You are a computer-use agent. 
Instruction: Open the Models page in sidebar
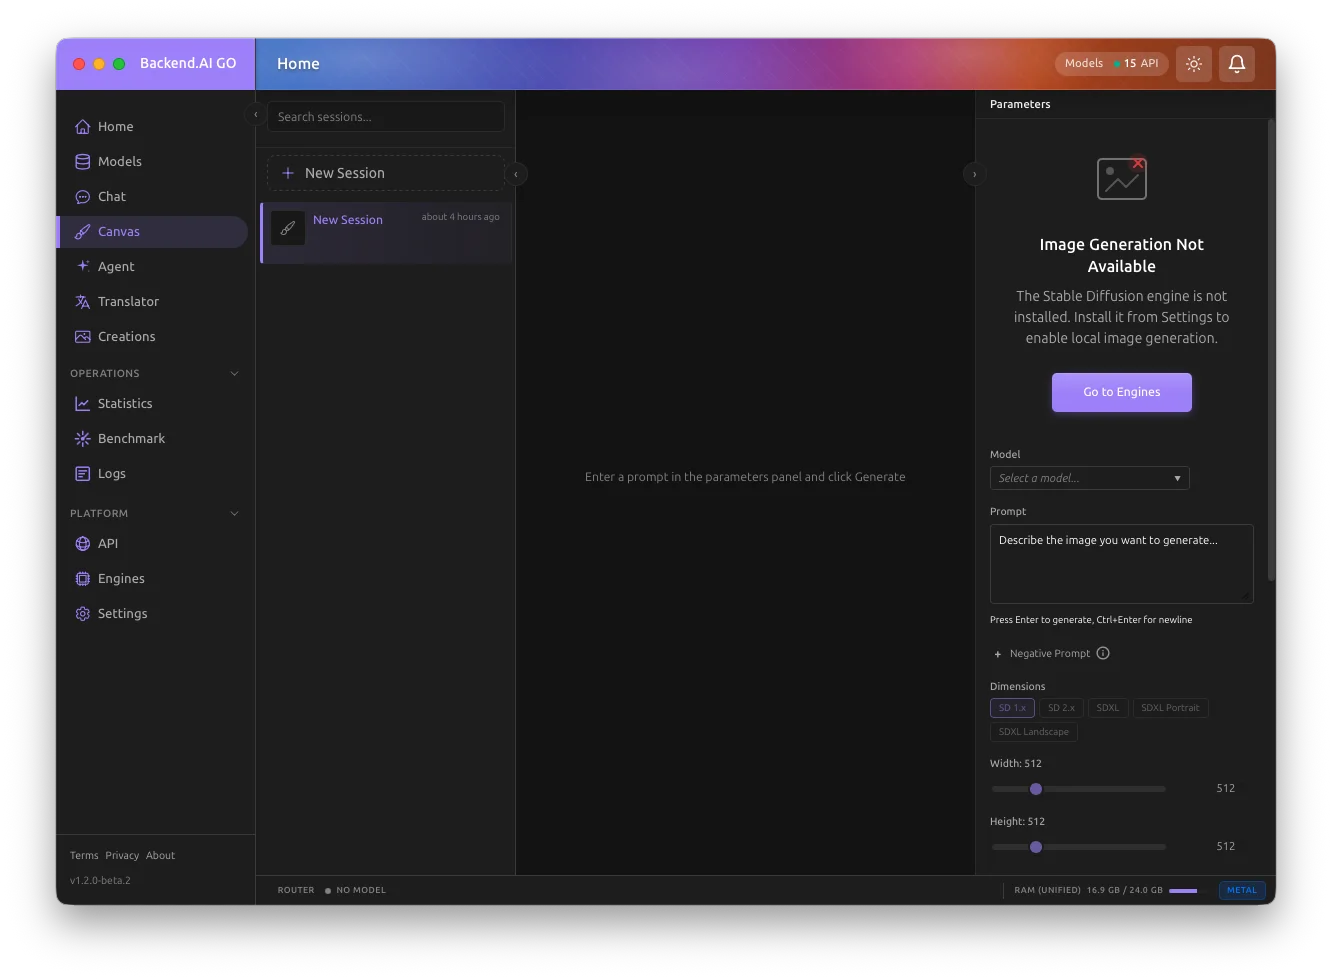tap(119, 162)
